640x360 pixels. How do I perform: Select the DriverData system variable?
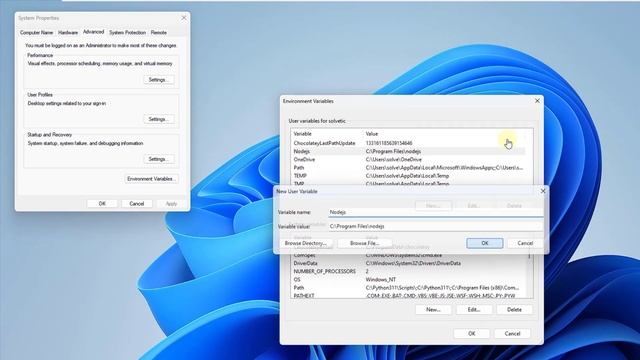pos(408,263)
